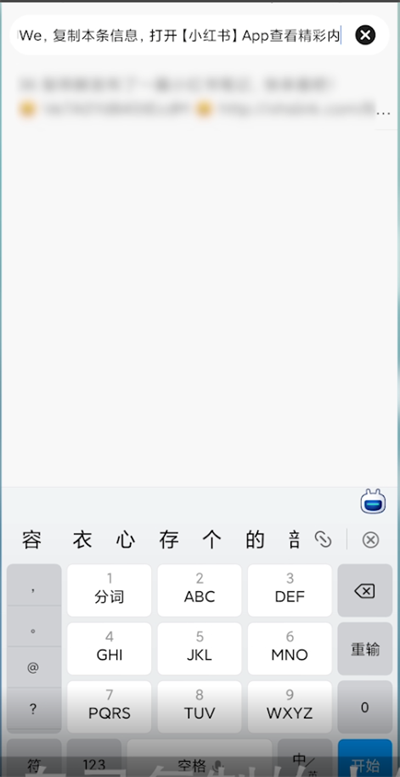This screenshot has height=777, width=400.
Task: Tap the backspace delete key
Action: (x=365, y=591)
